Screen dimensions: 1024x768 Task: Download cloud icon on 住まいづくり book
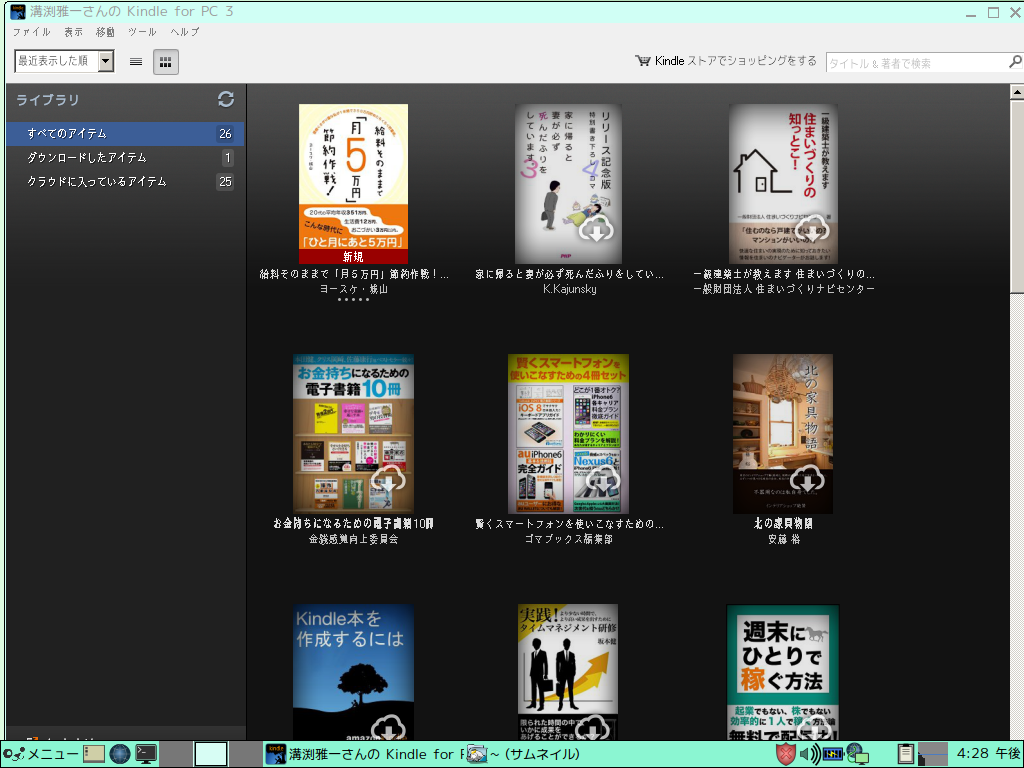(x=811, y=229)
